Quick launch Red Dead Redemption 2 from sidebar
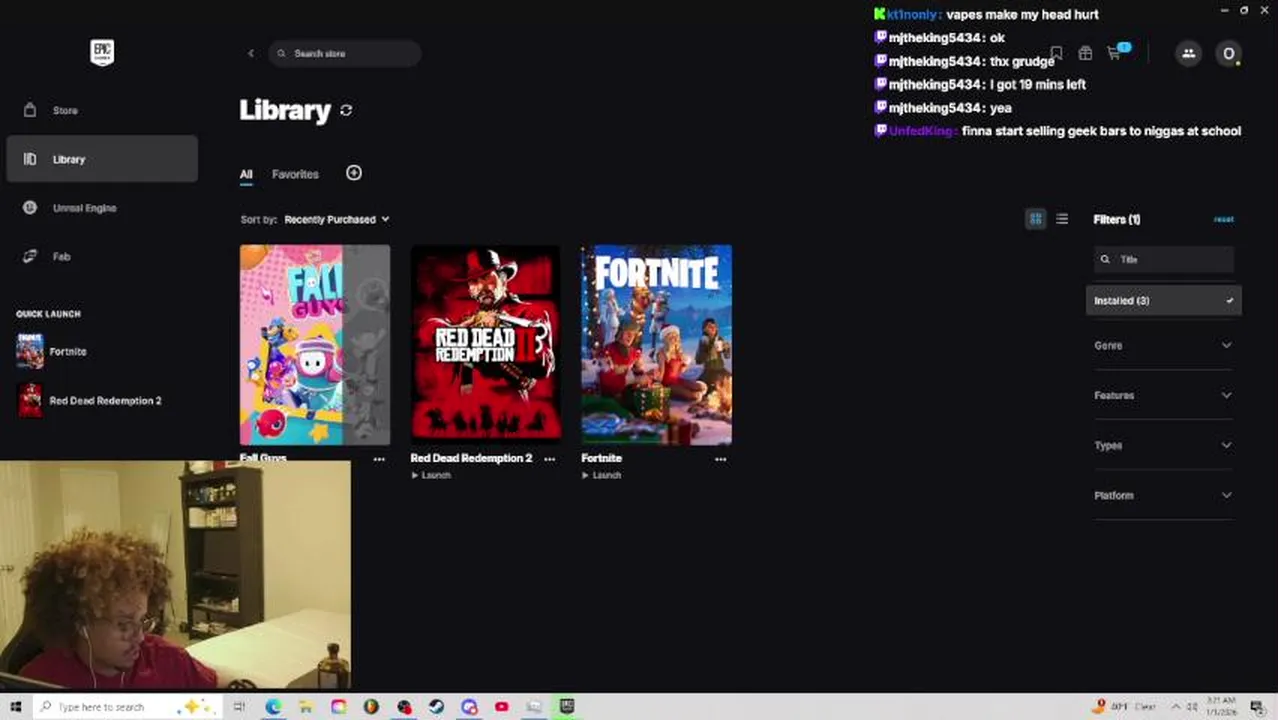 (89, 401)
